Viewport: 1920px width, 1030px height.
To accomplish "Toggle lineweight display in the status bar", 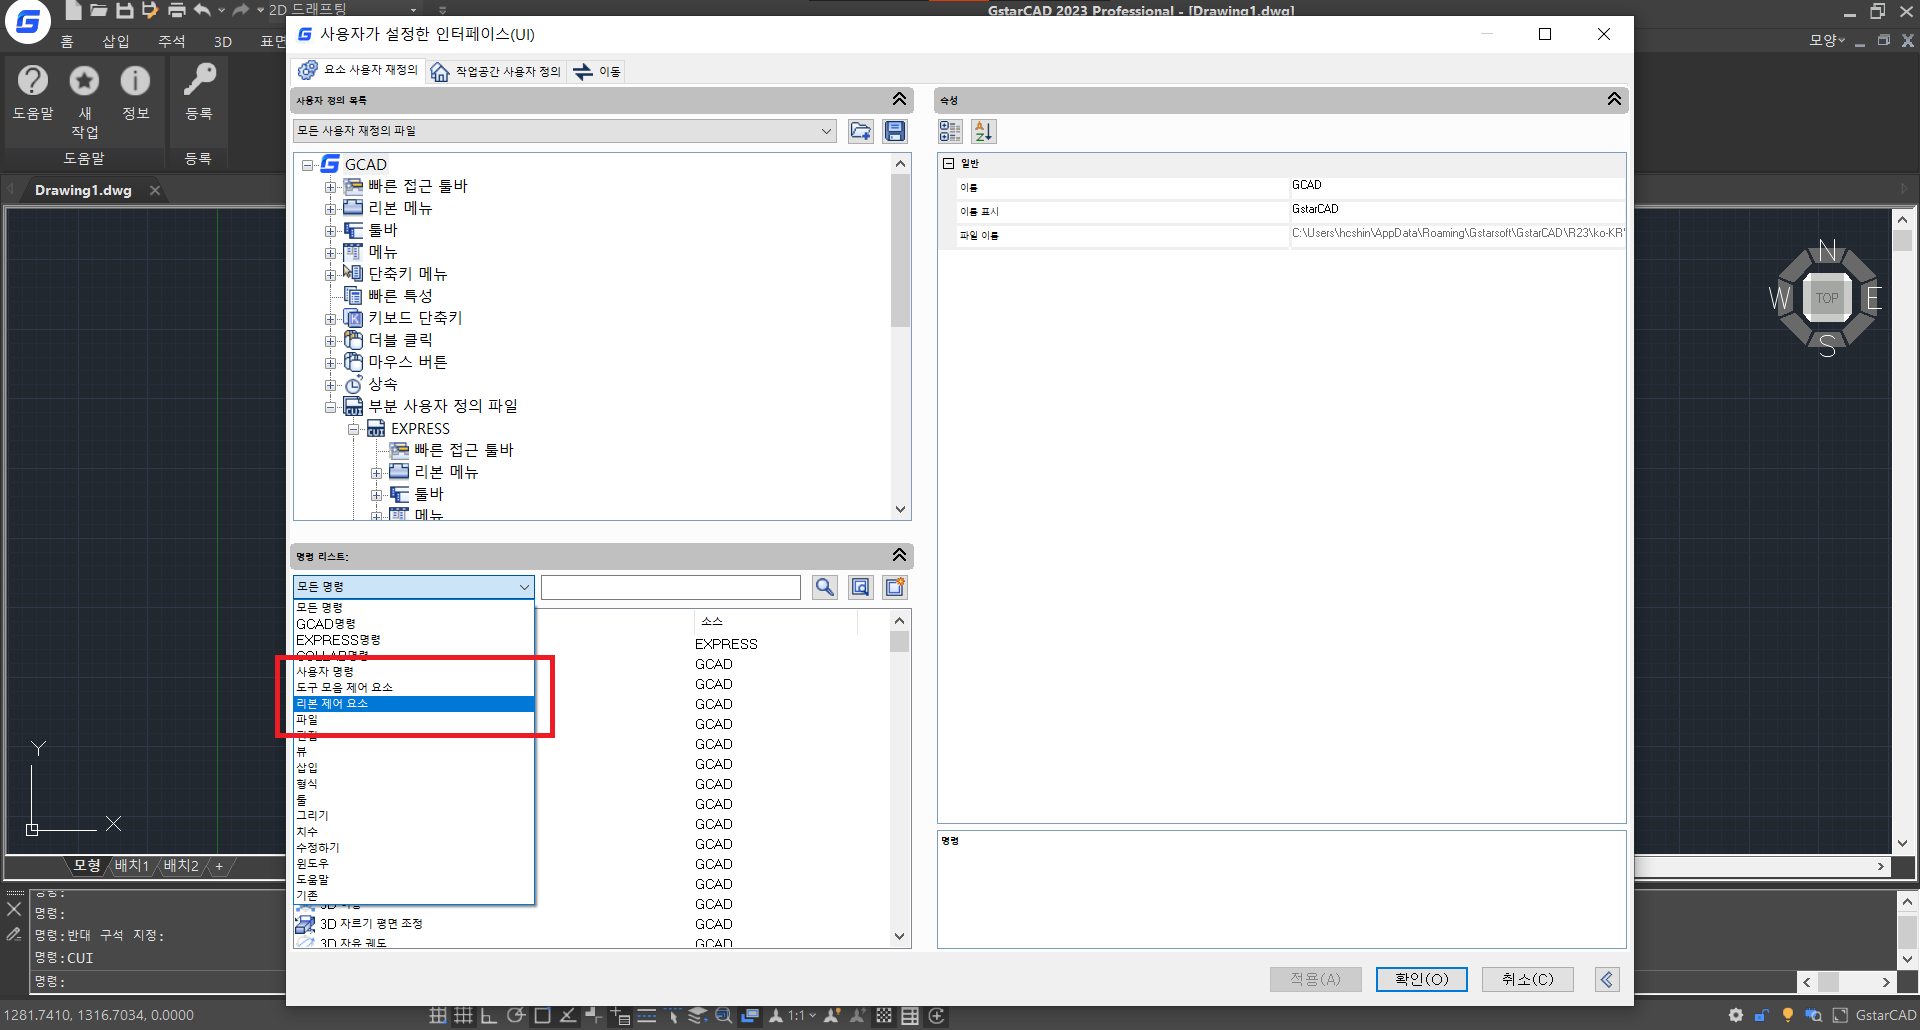I will pyautogui.click(x=647, y=1015).
